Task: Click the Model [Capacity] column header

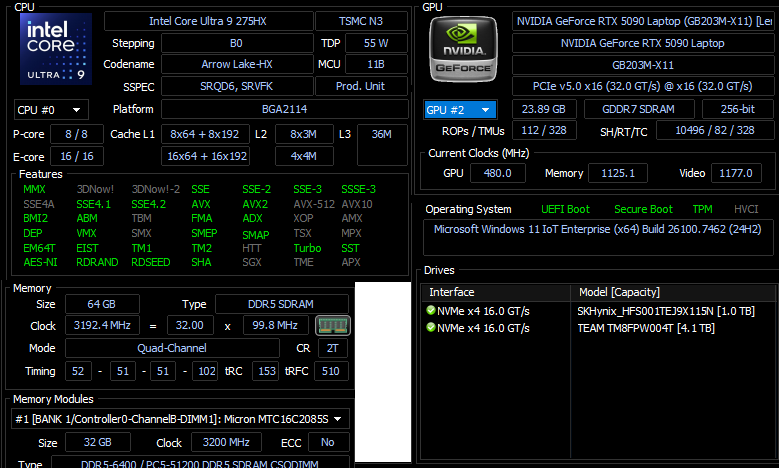Action: tap(673, 292)
